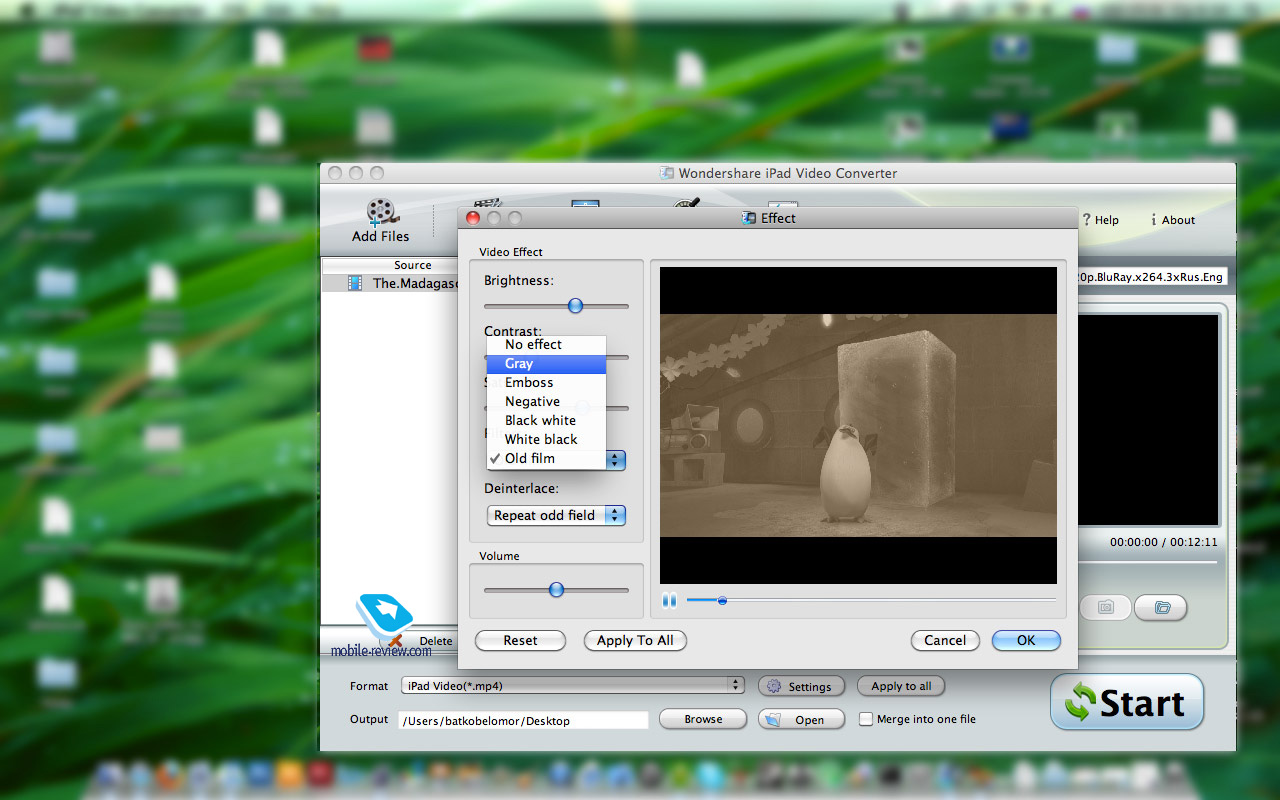Click the preview seek bar handle

tap(722, 600)
